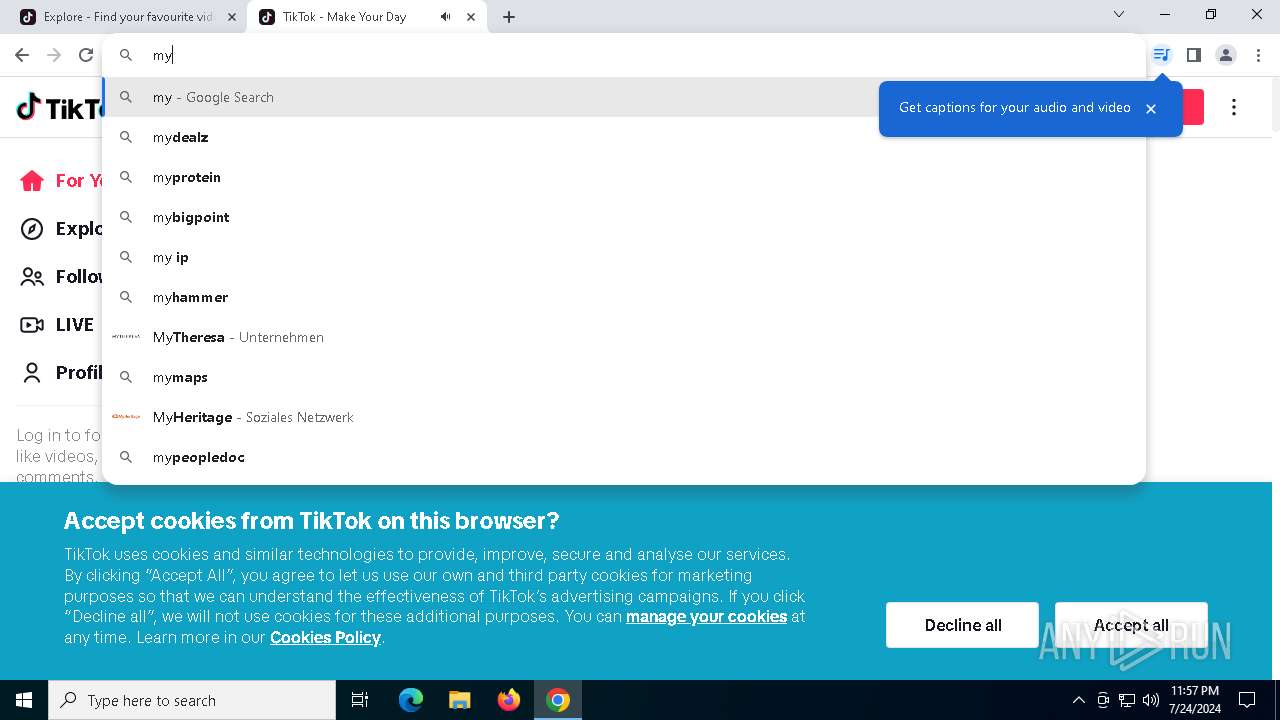Screen dimensions: 1280x720
Task: Close the Explore tab
Action: click(x=232, y=17)
